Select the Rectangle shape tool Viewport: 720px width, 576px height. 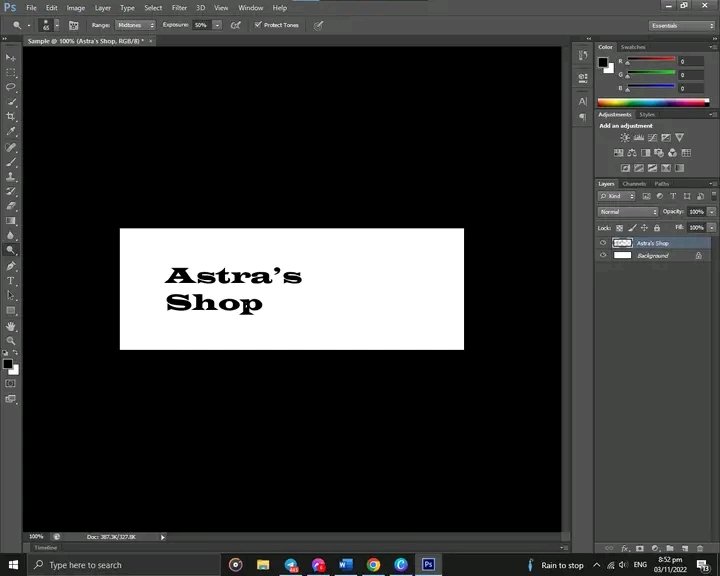pyautogui.click(x=10, y=311)
